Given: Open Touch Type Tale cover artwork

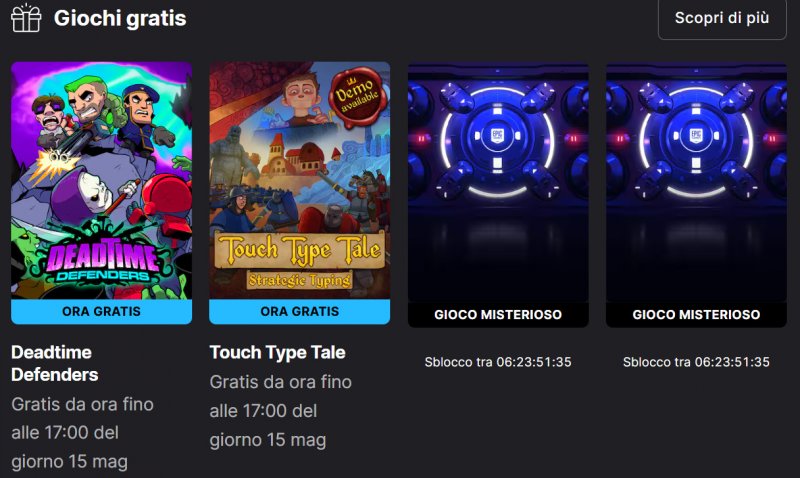Looking at the screenshot, I should (x=299, y=181).
